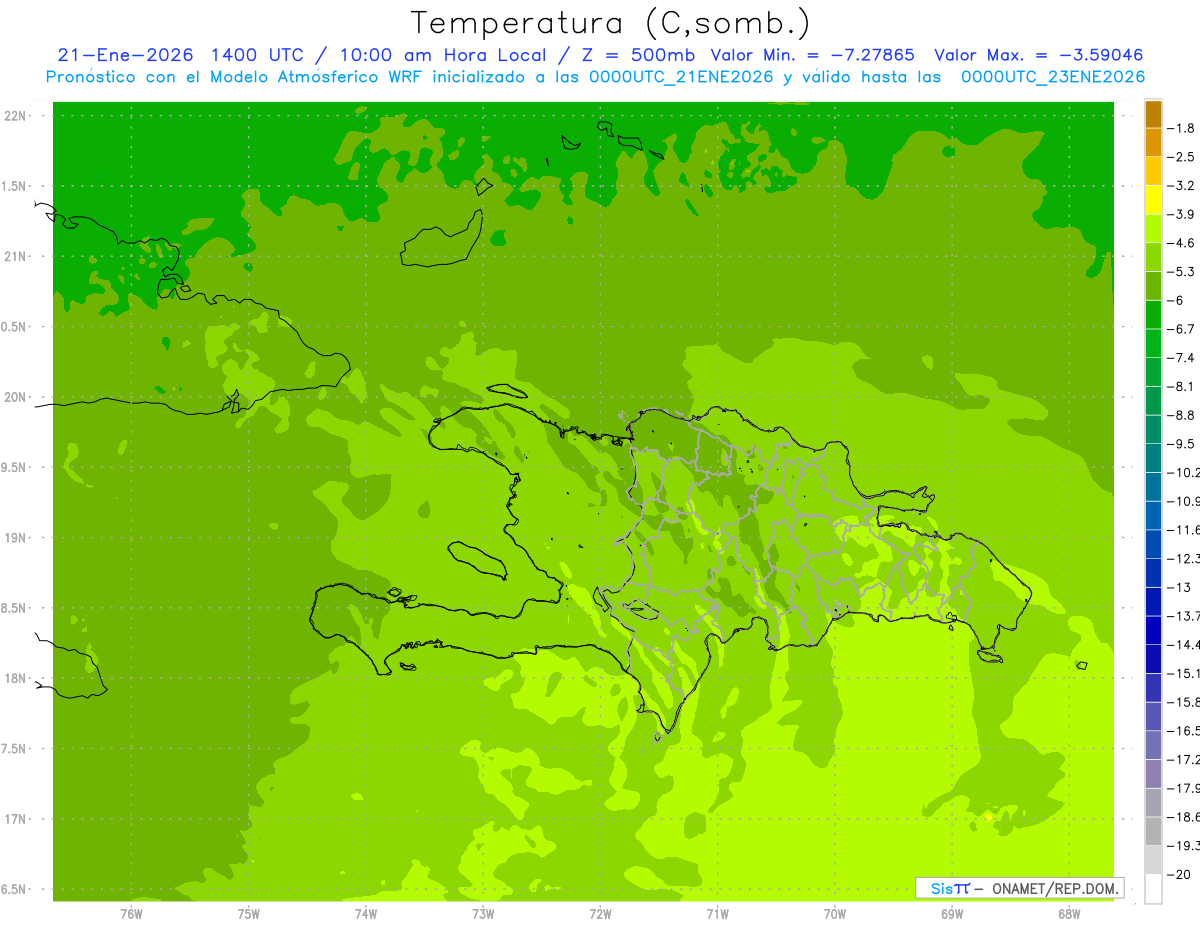Select the 'Z = 500mb' level label
The width and height of the screenshot is (1200, 927).
(x=639, y=55)
